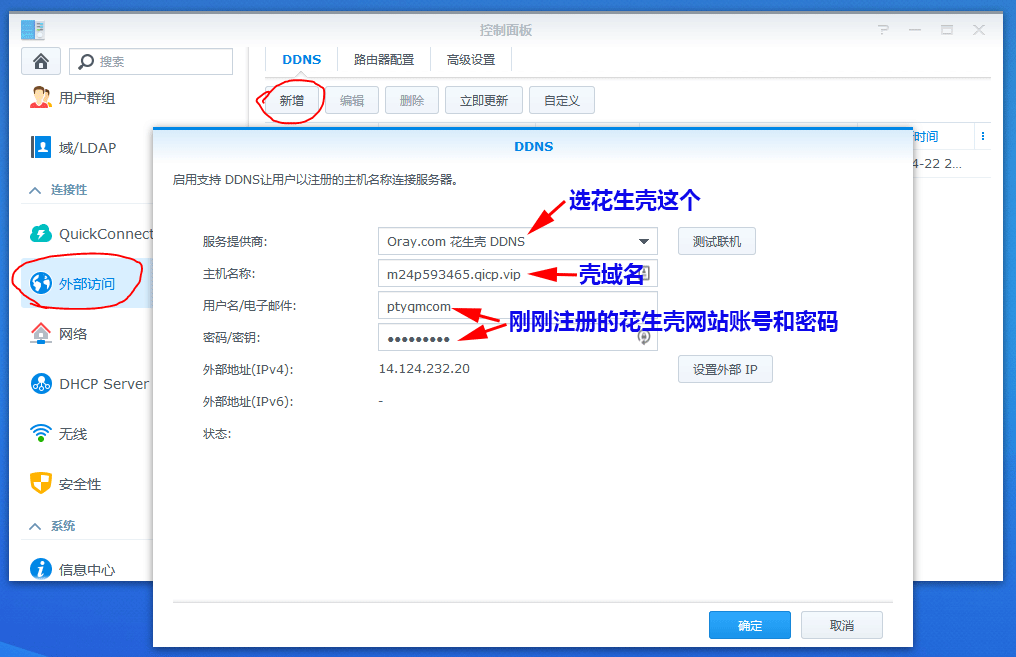Open 信息中心 info icon
The width and height of the screenshot is (1016, 657).
click(41, 569)
